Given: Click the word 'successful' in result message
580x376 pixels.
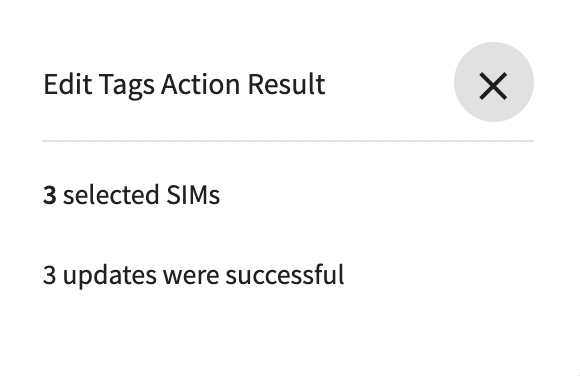Looking at the screenshot, I should (285, 275).
